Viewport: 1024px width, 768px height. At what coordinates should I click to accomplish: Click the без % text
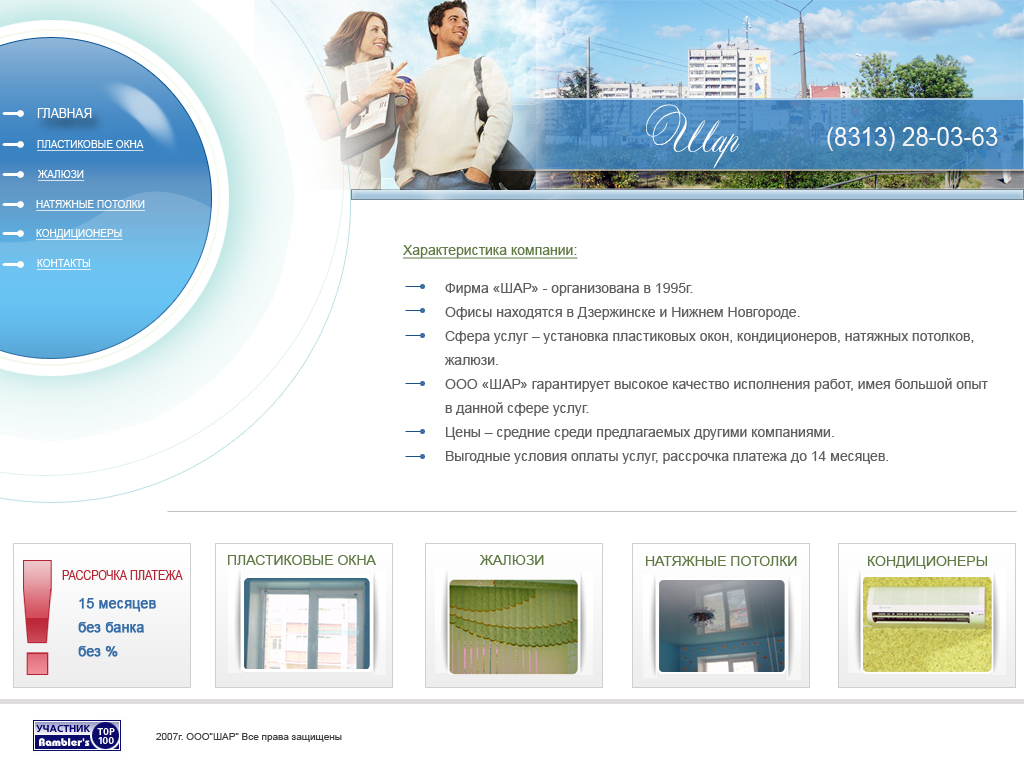pos(98,652)
